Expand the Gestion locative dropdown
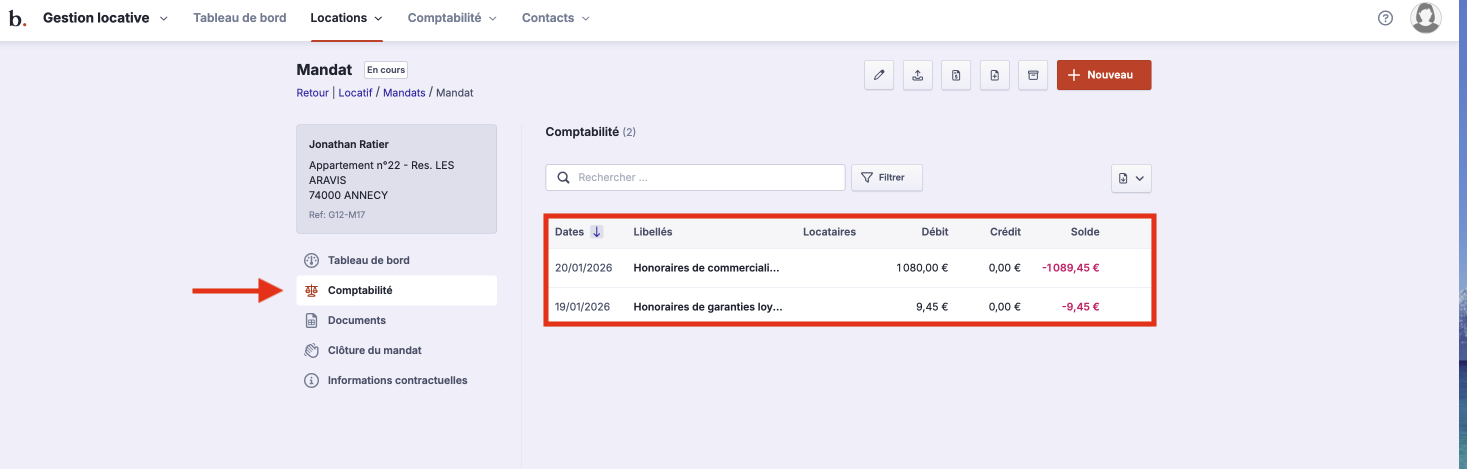1467x469 pixels. pos(105,18)
